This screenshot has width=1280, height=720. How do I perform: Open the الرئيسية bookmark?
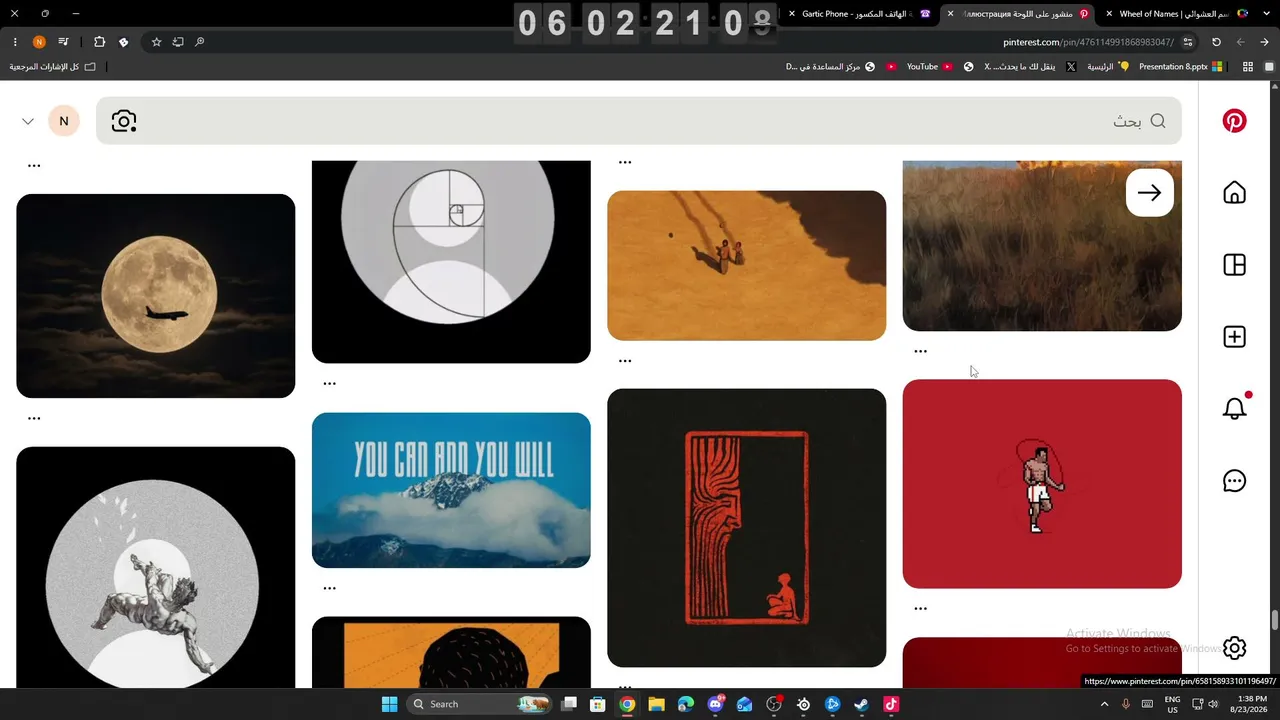click(1108, 67)
